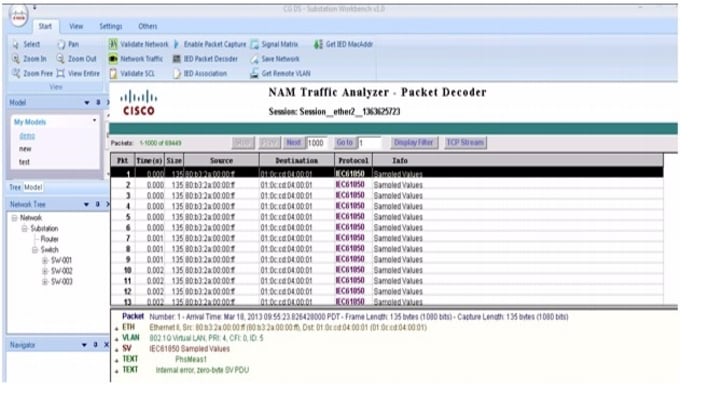Choose the Zoom Free tool
This screenshot has height=419, width=701.
(x=32, y=73)
